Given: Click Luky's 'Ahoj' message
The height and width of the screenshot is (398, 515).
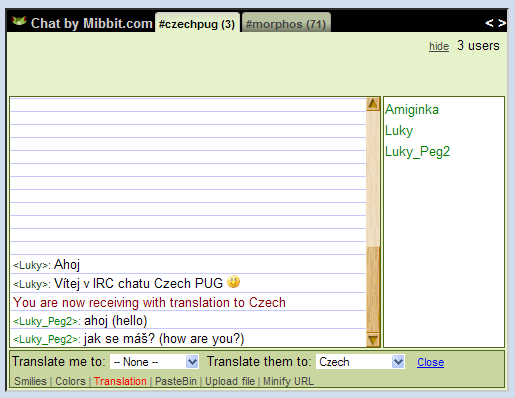Looking at the screenshot, I should point(67,265).
